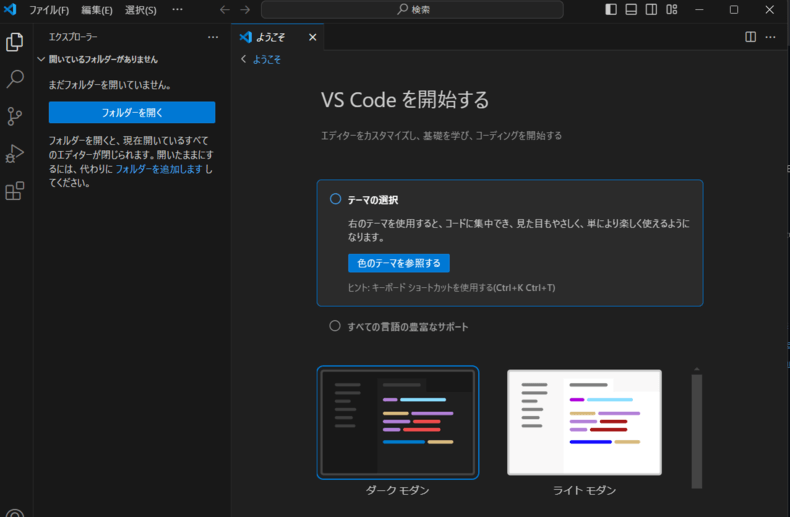Click the theme list vertical scrollbar

697,431
